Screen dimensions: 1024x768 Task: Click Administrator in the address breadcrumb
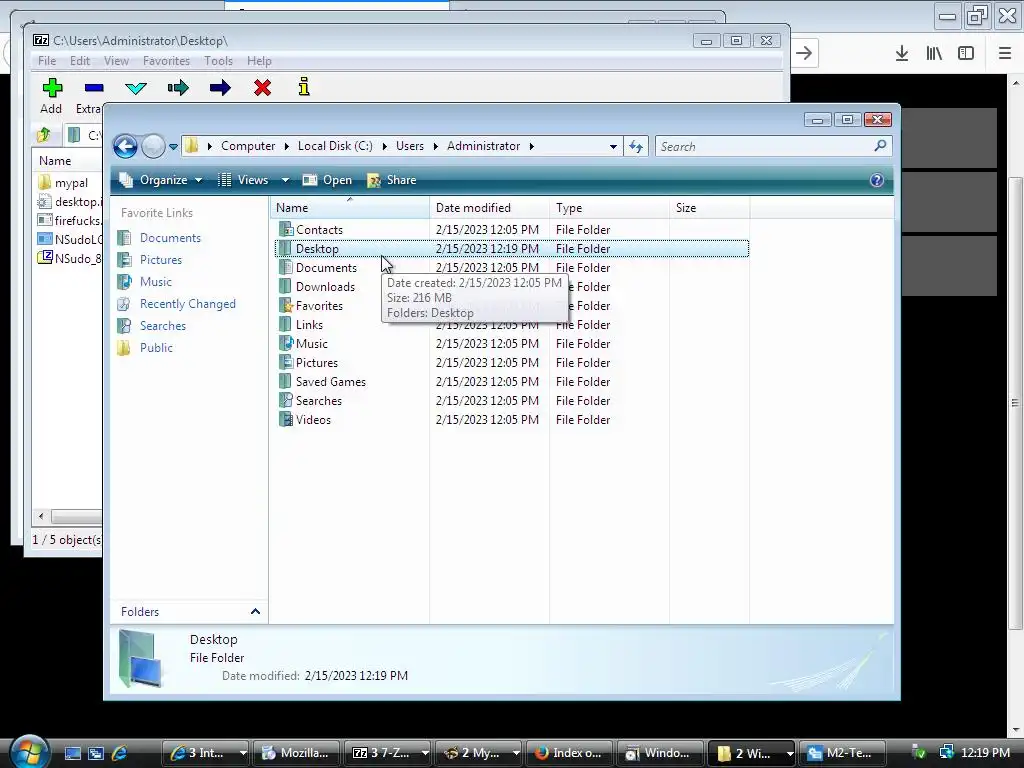[x=483, y=146]
